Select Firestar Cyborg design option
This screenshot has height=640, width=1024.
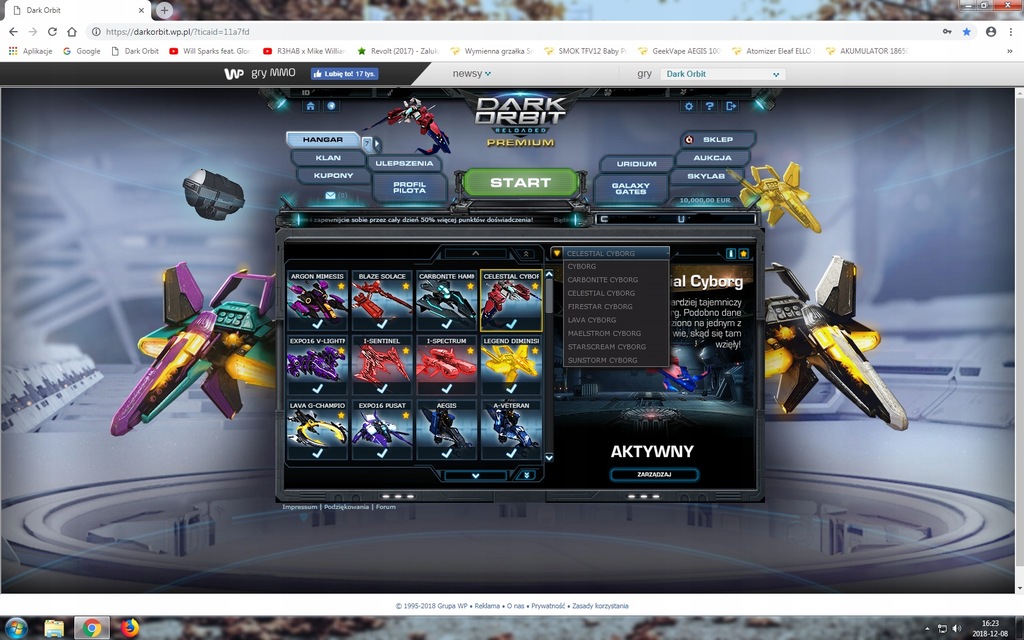coord(616,306)
